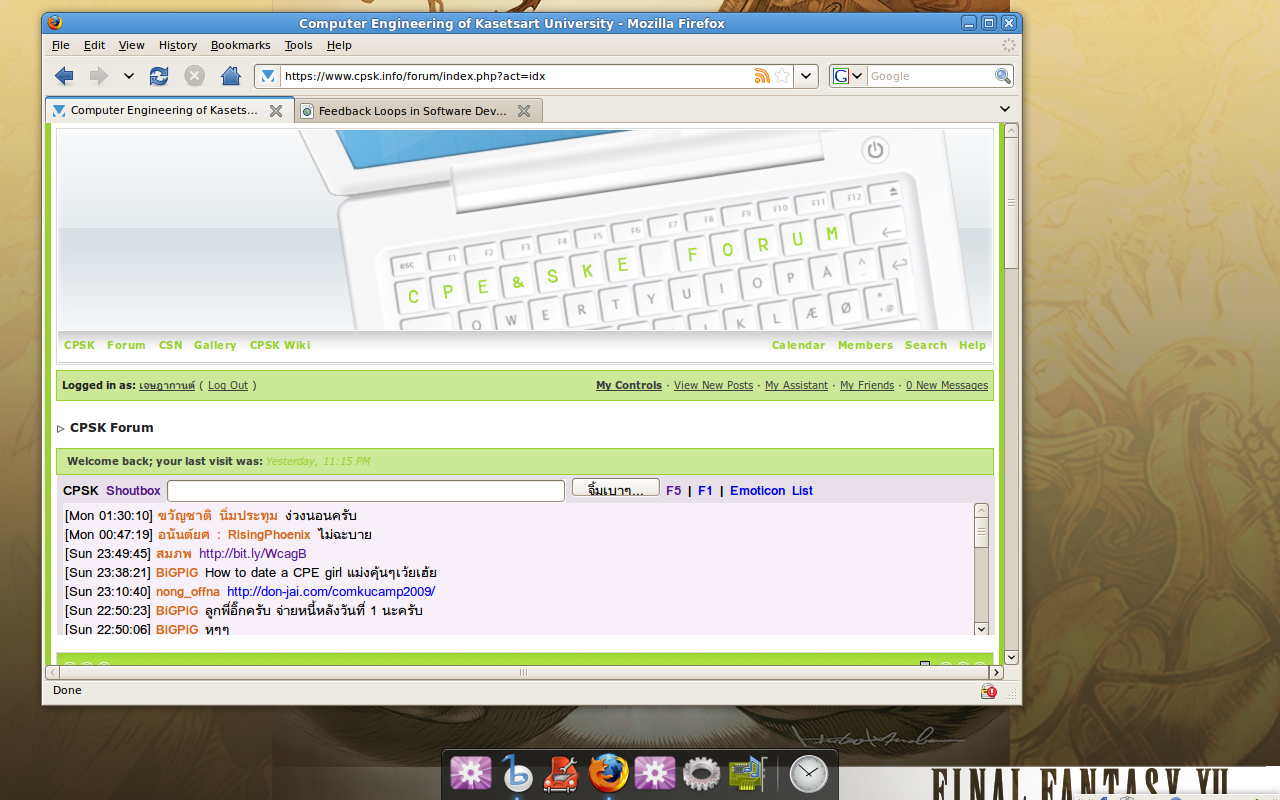Open the Forum navigation link
Image resolution: width=1280 pixels, height=800 pixels.
126,345
